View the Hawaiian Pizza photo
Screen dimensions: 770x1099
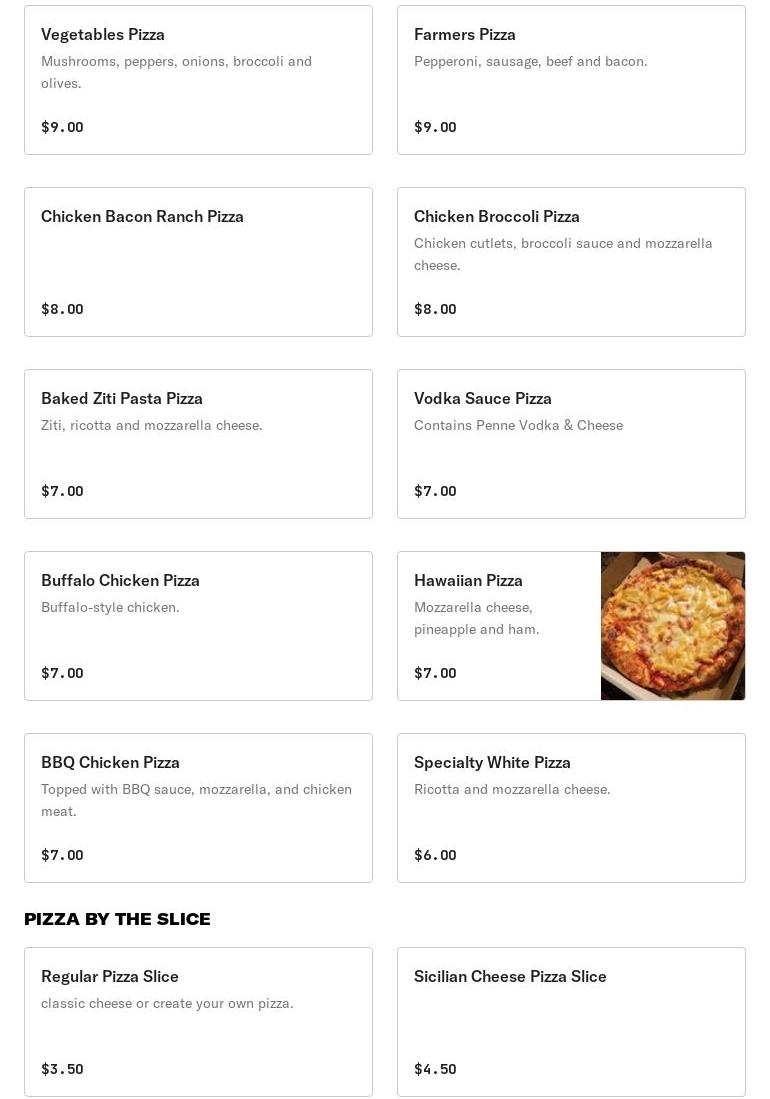(x=673, y=626)
